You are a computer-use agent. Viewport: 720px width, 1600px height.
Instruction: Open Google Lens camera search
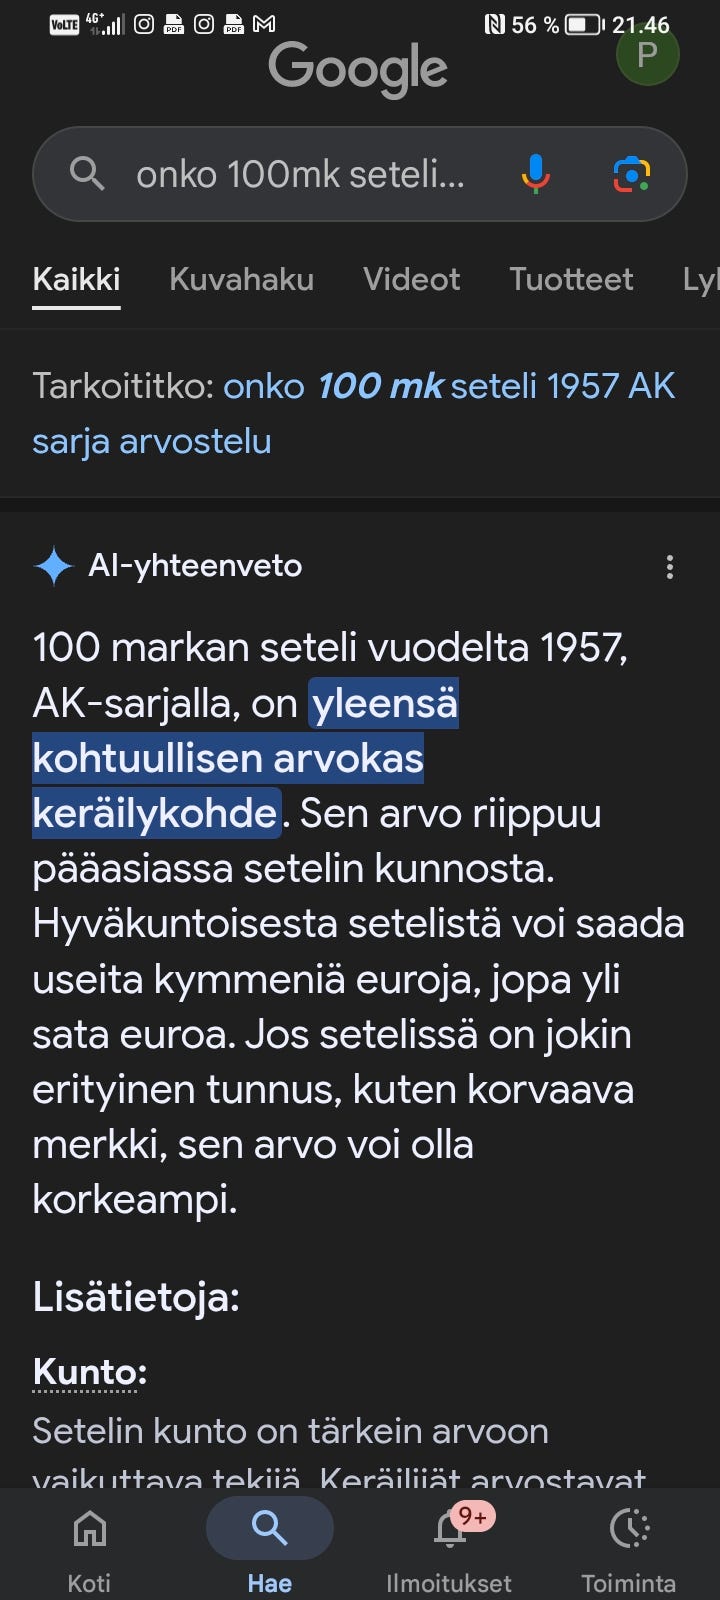632,173
